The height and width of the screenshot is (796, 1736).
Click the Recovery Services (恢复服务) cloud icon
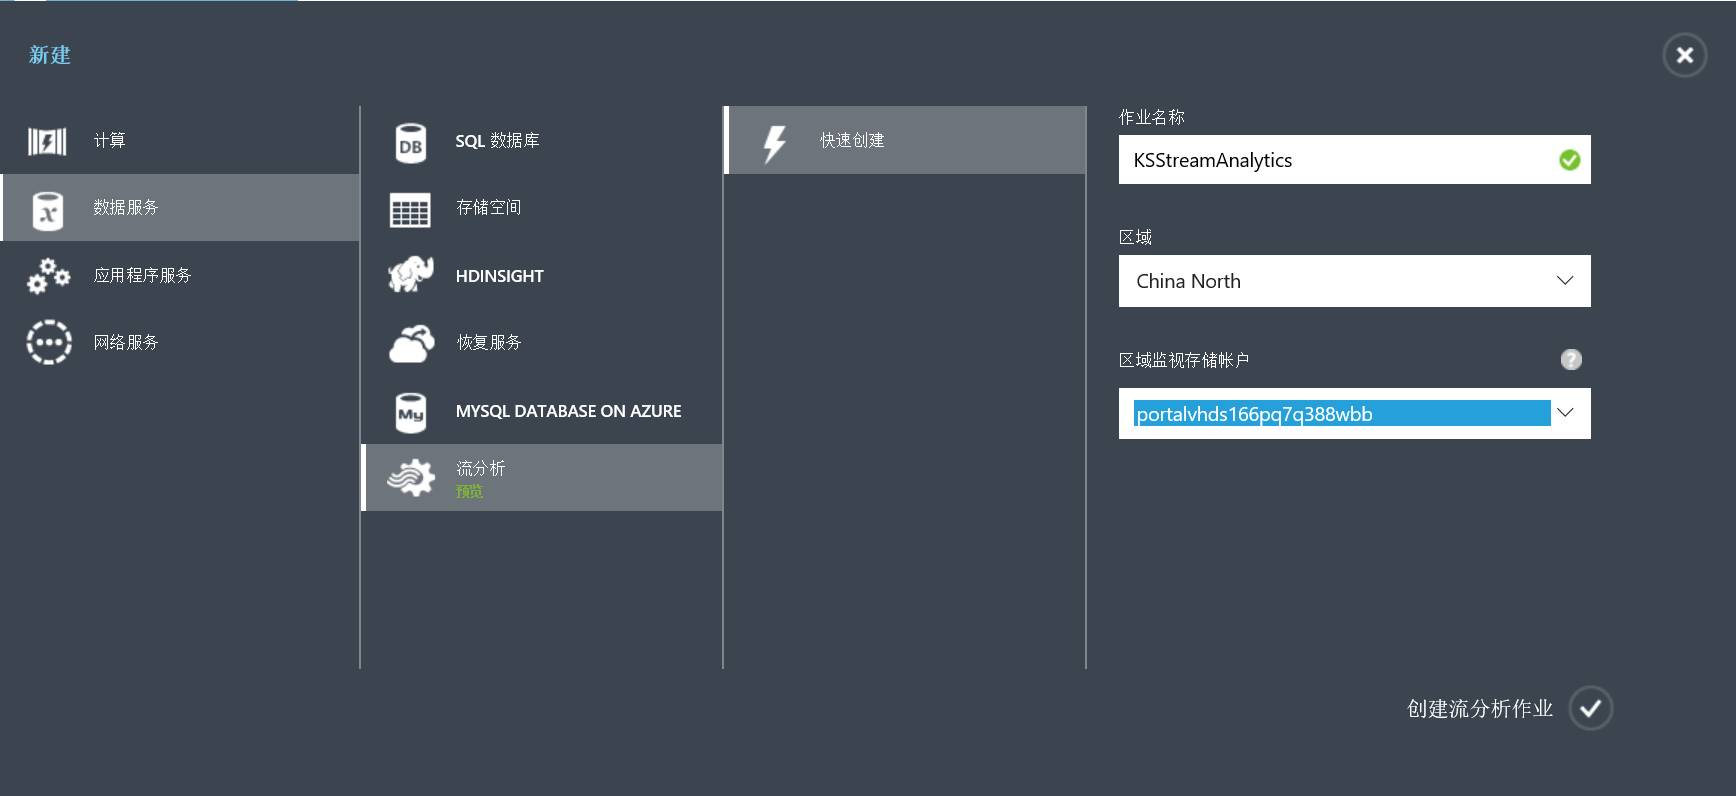pyautogui.click(x=411, y=343)
